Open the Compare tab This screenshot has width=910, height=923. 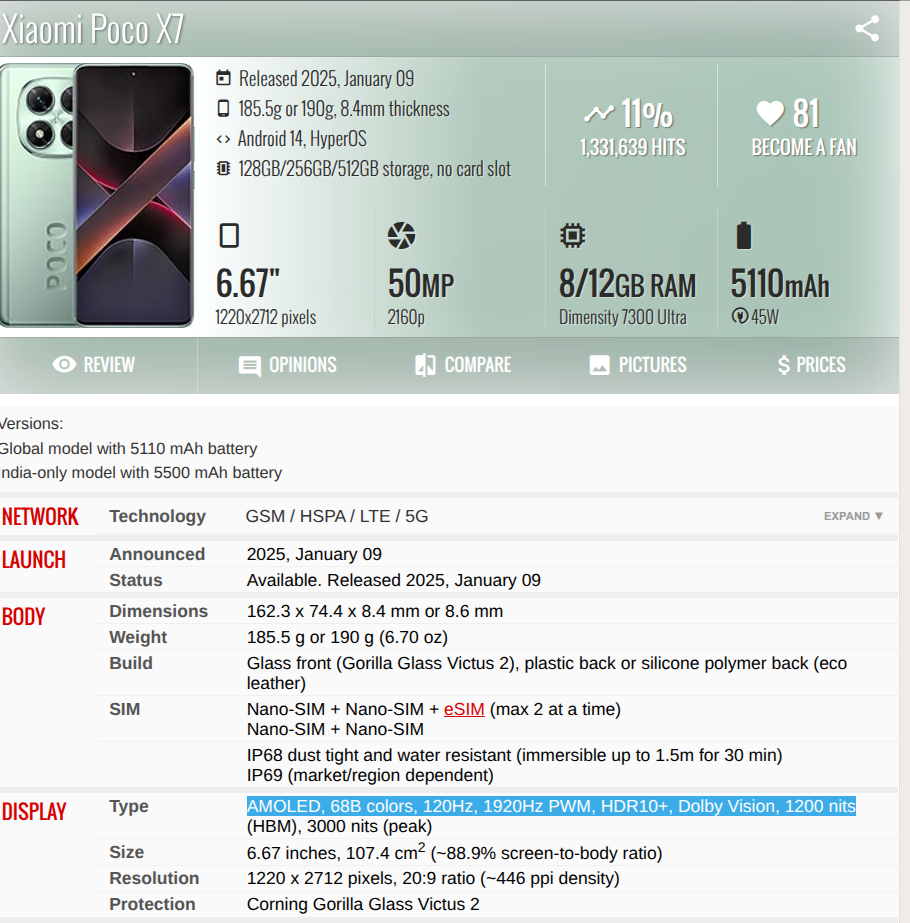click(x=463, y=365)
